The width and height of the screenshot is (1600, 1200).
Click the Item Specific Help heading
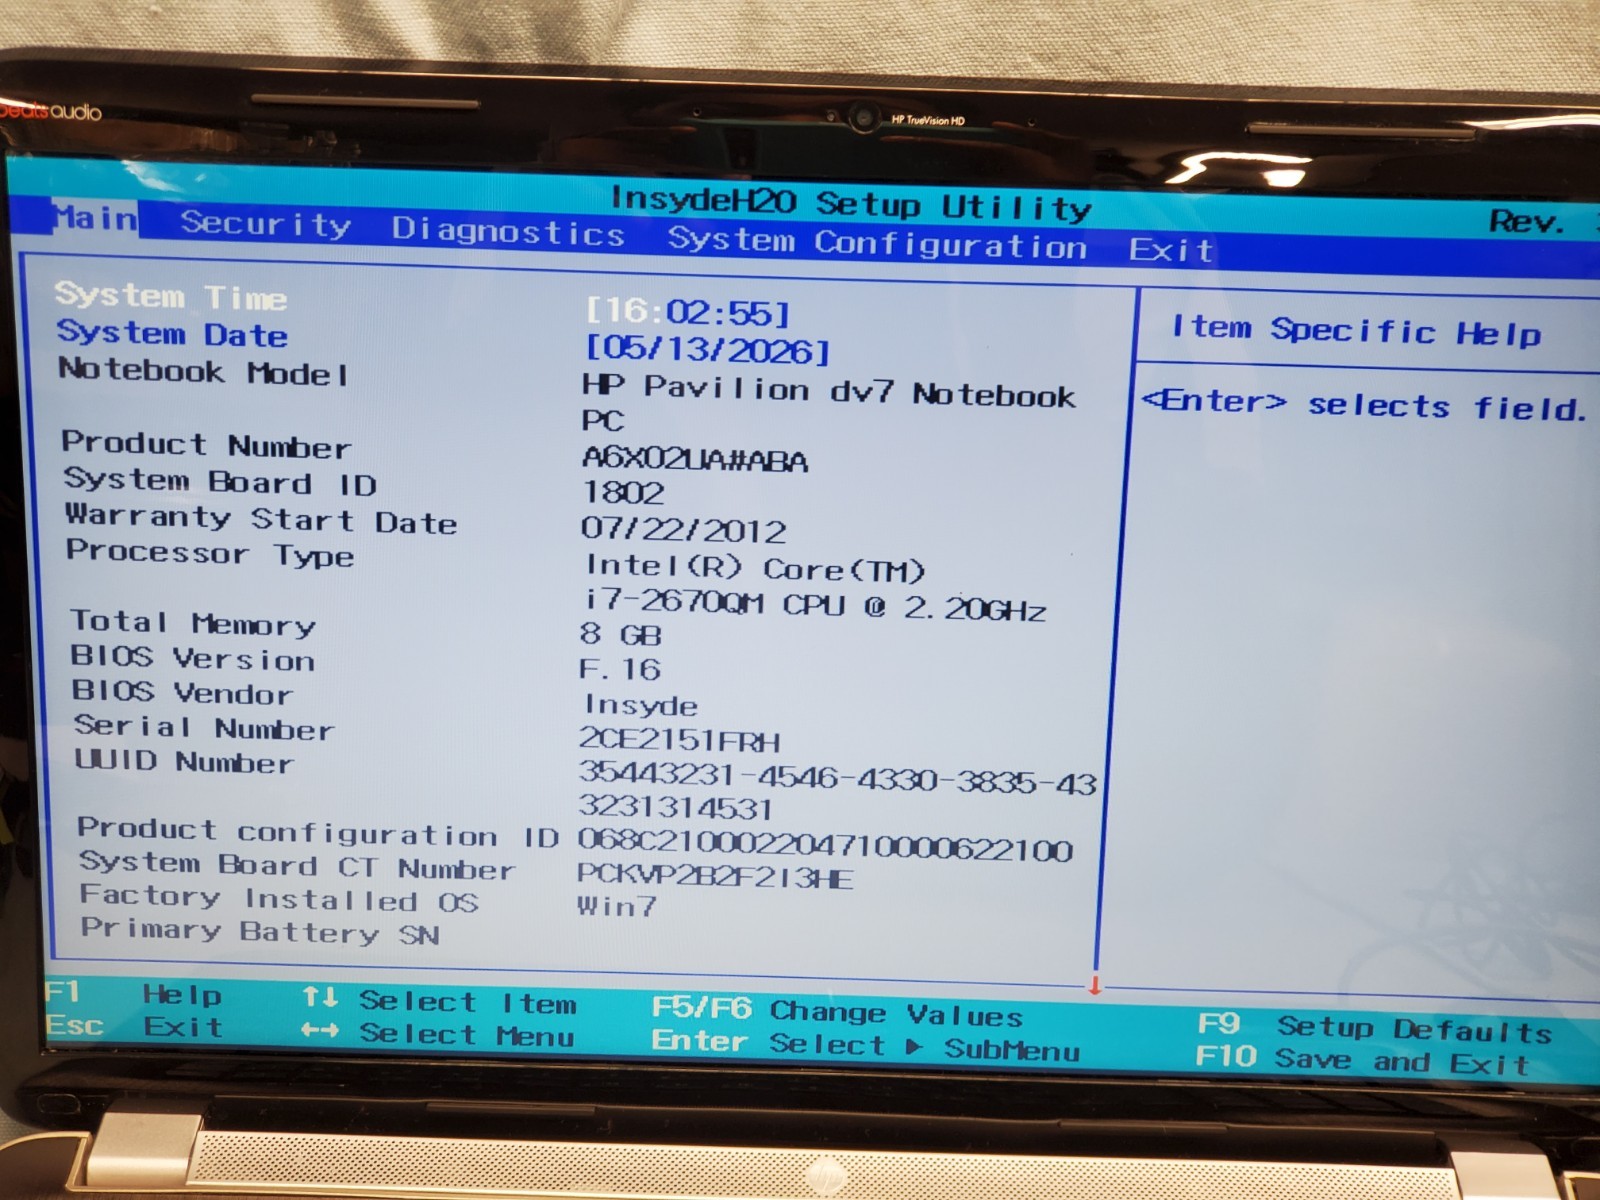(x=1356, y=330)
